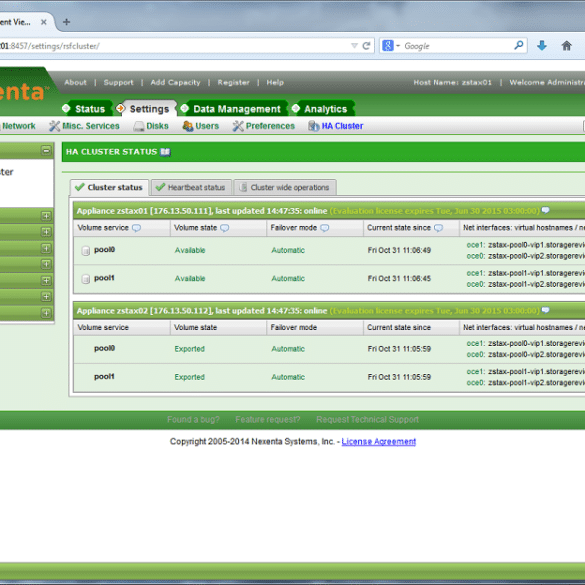Open HA Cluster settings
This screenshot has height=585, width=585.
pyautogui.click(x=335, y=126)
